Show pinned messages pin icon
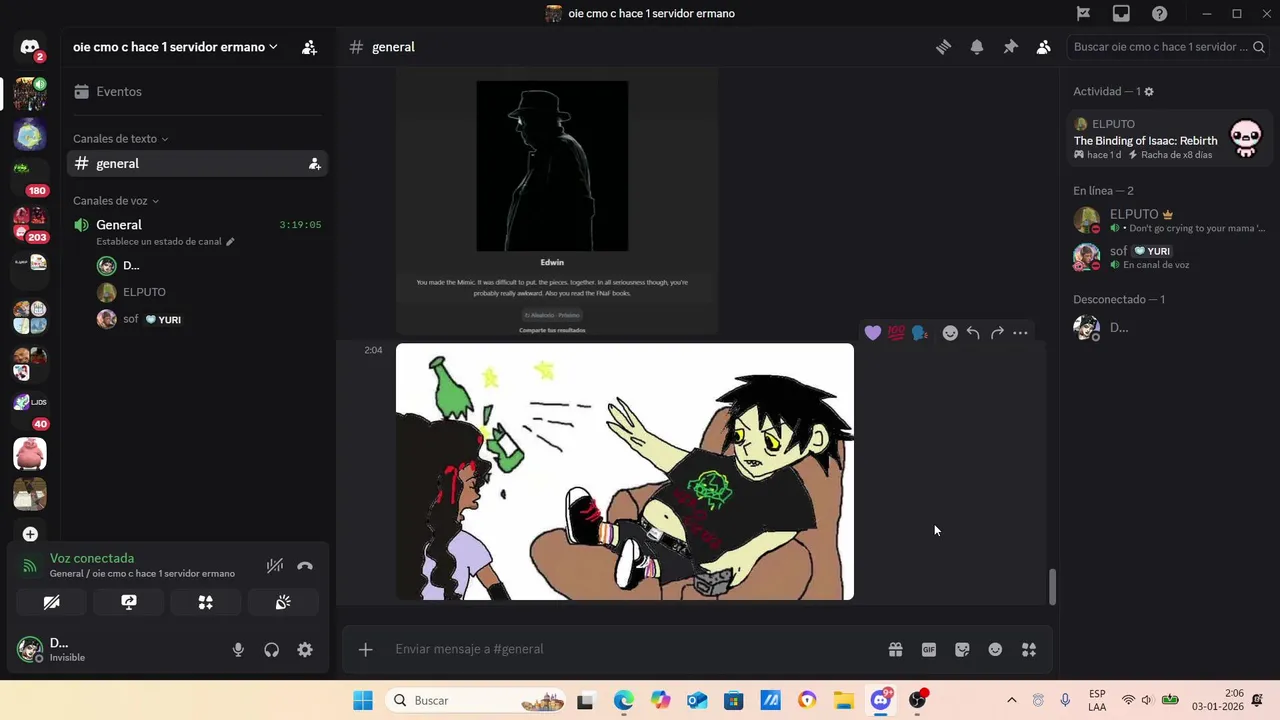This screenshot has width=1280, height=720. pos(1010,47)
